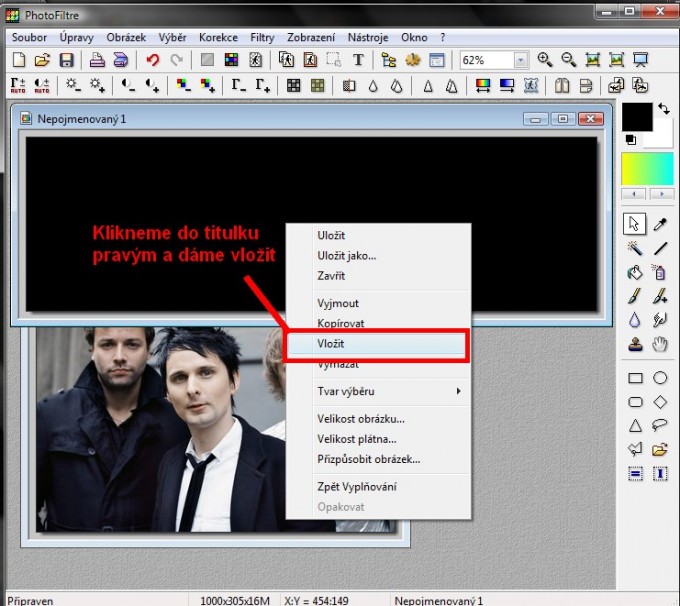Choose the Rhombus selection shape
680x606 pixels.
(x=660, y=402)
